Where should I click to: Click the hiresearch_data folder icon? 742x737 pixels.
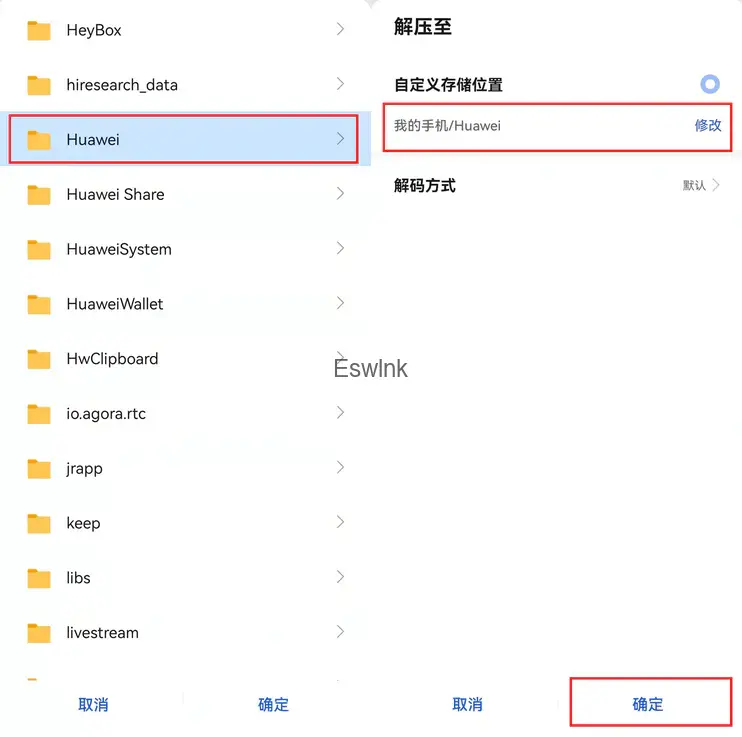[39, 85]
